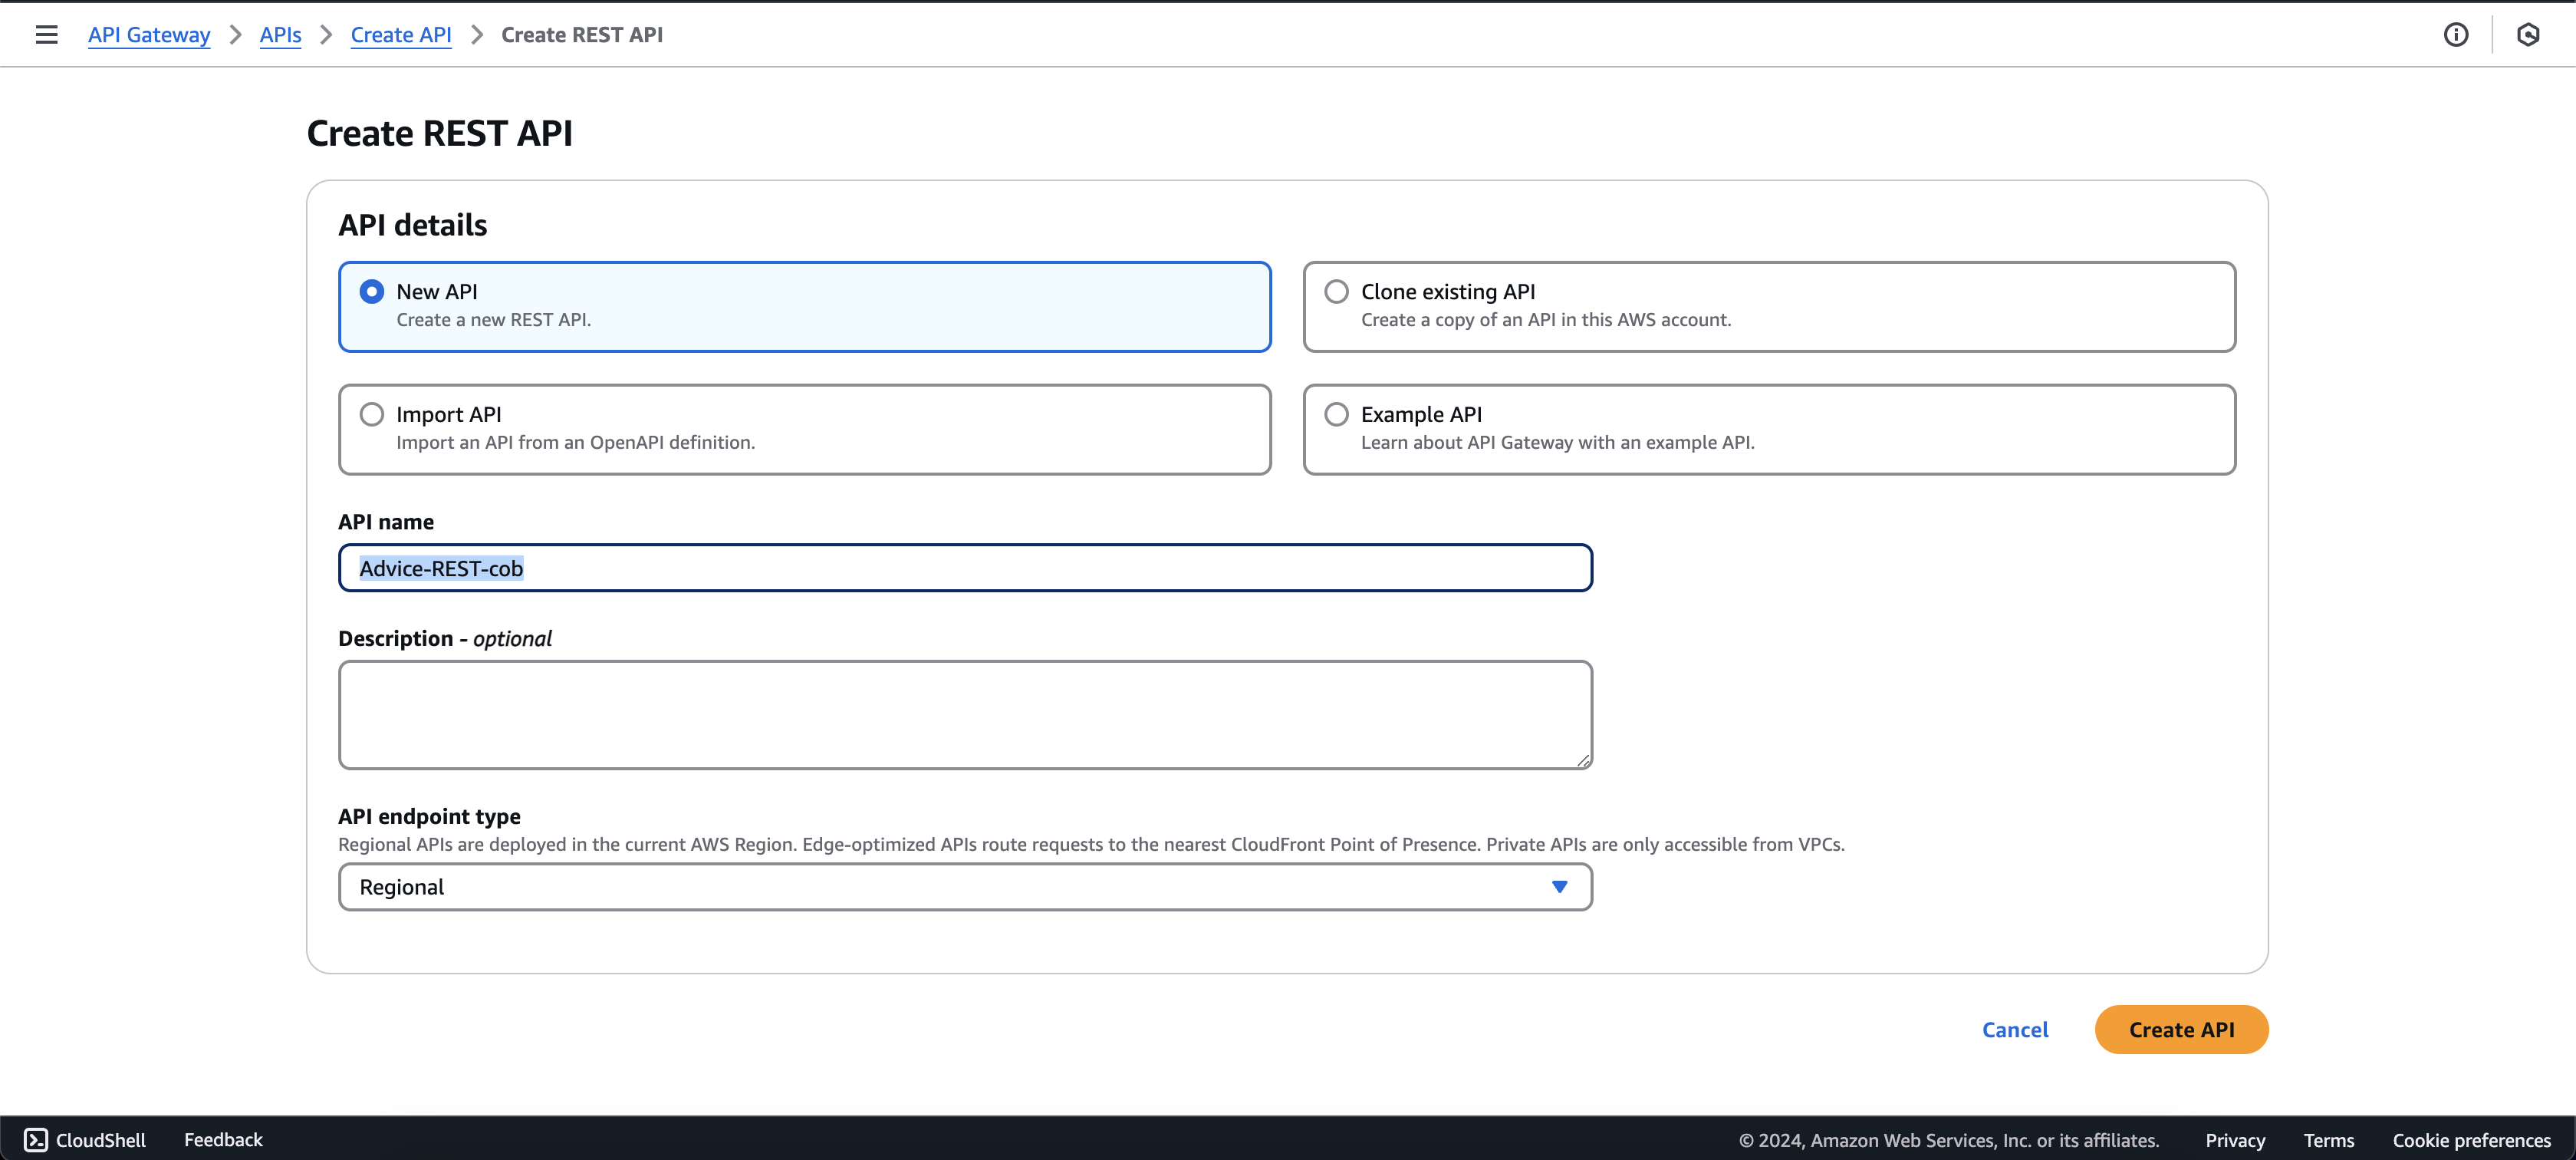Select the Example API option
The height and width of the screenshot is (1160, 2576).
click(1336, 414)
